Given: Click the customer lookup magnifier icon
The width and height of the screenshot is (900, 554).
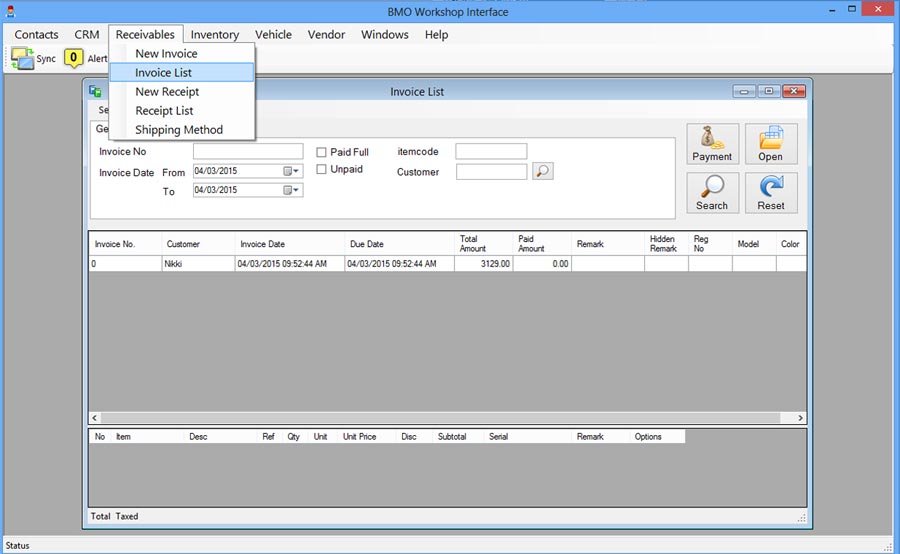Looking at the screenshot, I should tap(542, 171).
